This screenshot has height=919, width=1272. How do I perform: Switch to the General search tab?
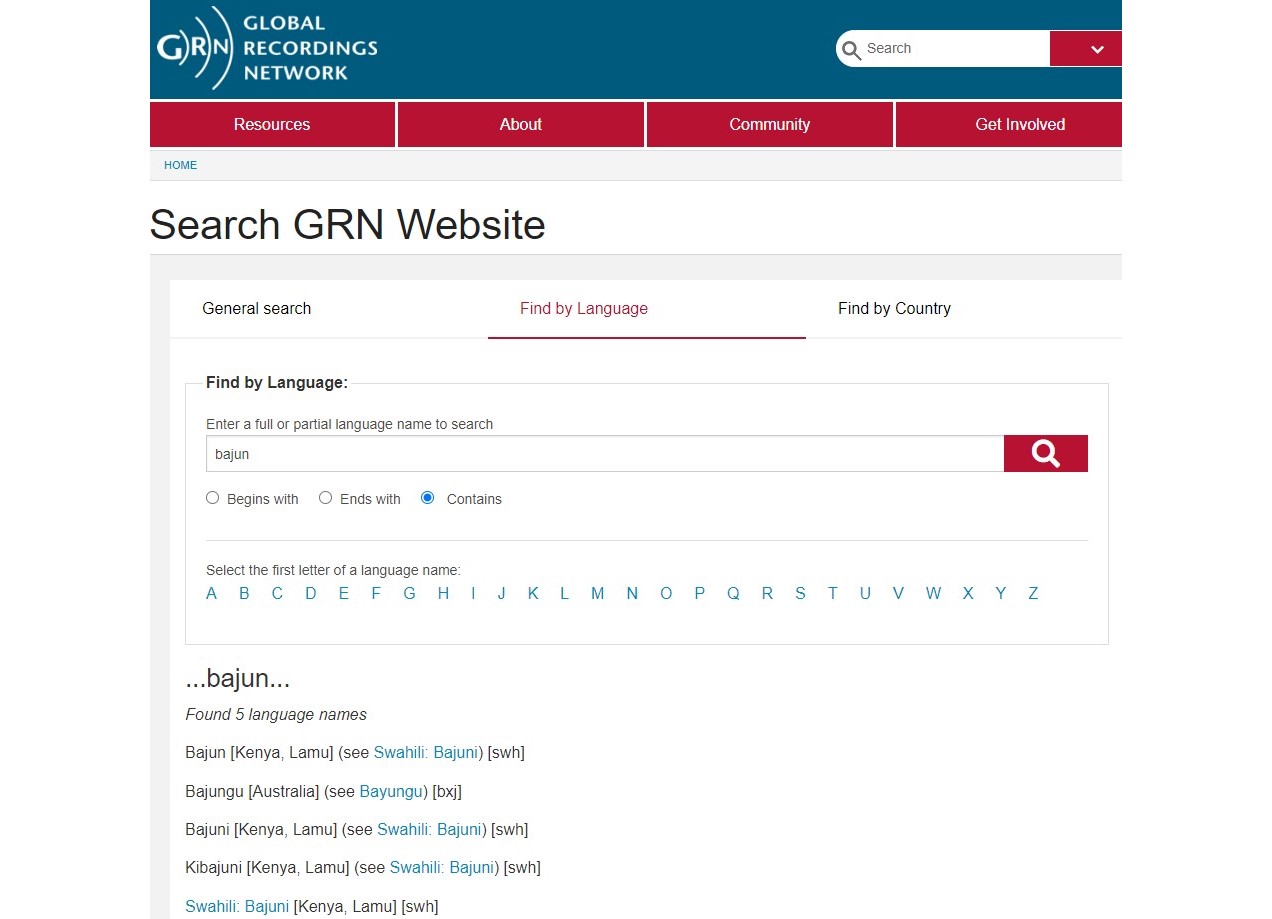click(257, 309)
